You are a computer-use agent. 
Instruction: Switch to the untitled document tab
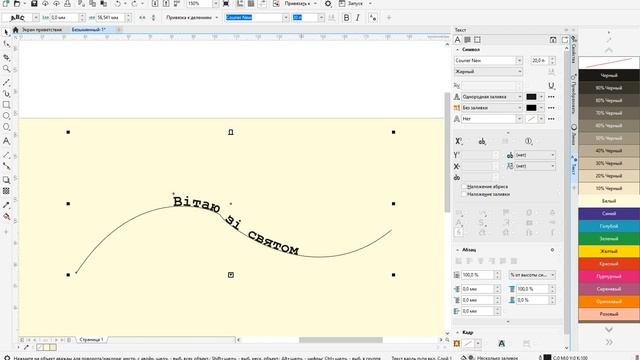[x=89, y=30]
